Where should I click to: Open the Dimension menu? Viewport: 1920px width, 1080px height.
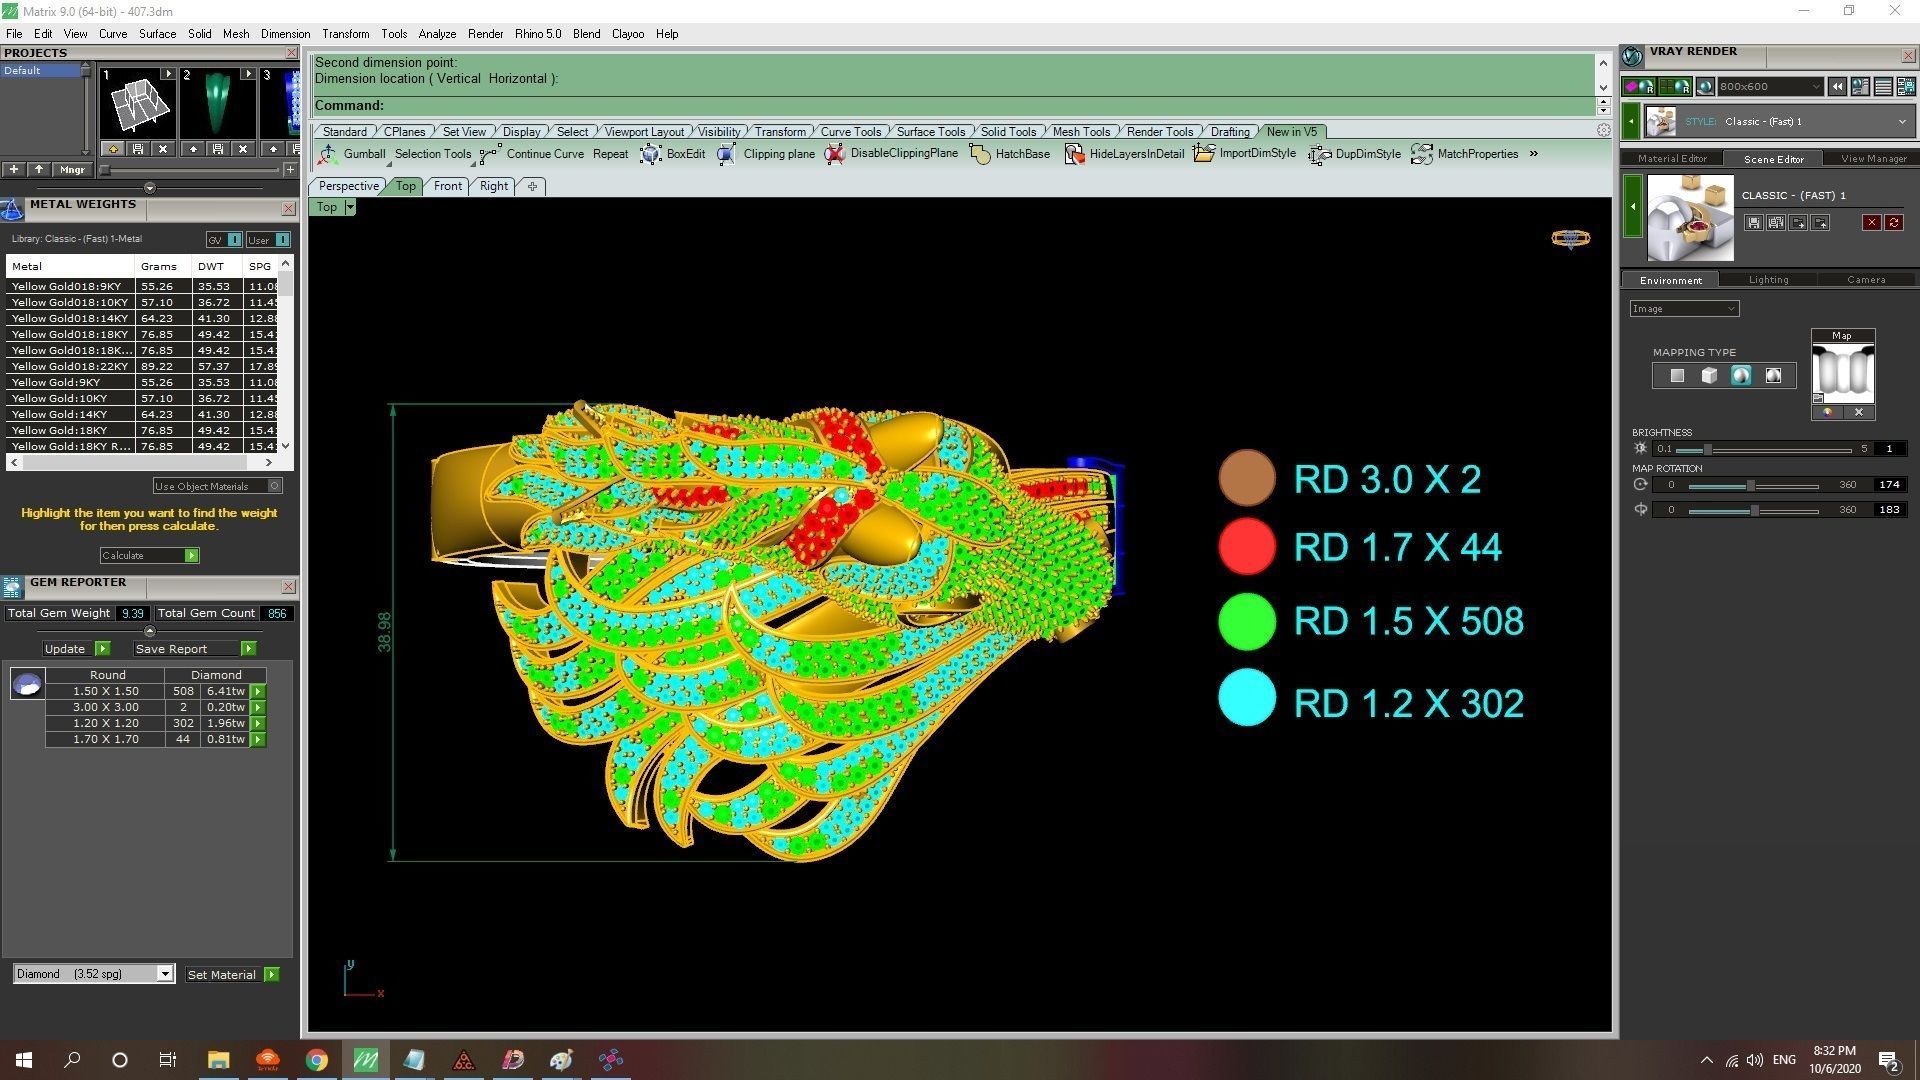click(285, 34)
